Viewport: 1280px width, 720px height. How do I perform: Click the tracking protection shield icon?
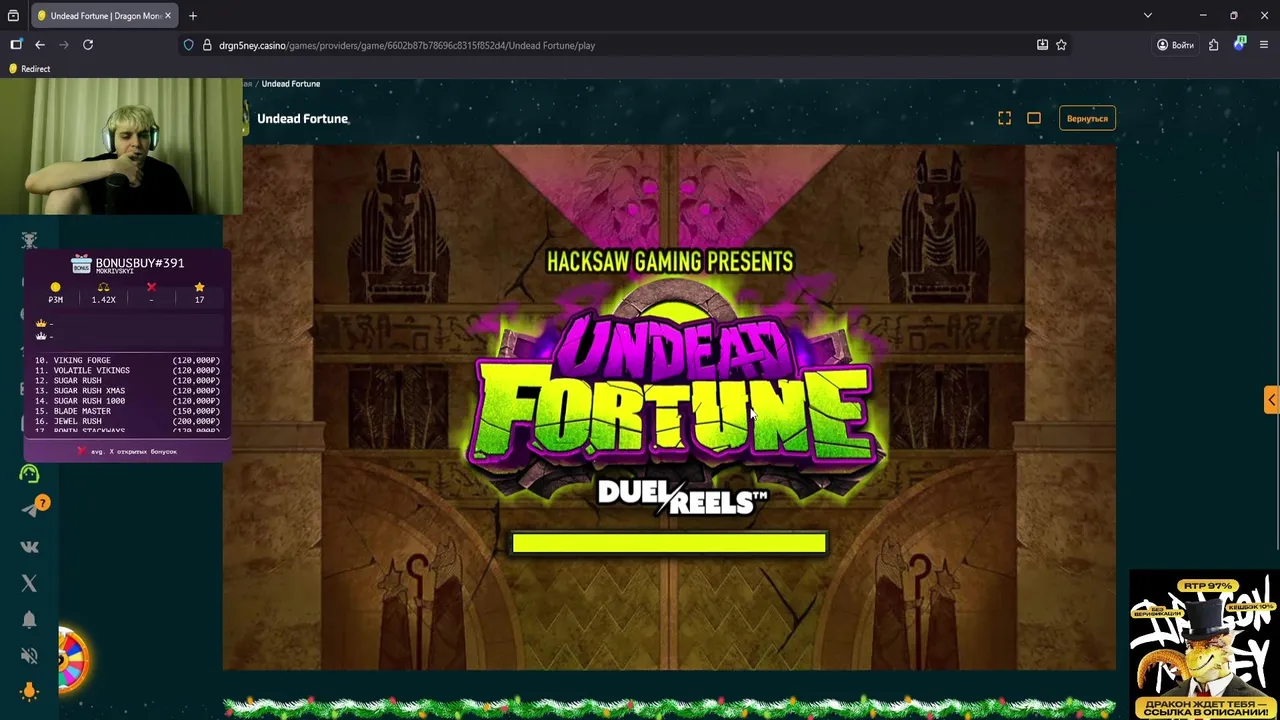coord(188,45)
